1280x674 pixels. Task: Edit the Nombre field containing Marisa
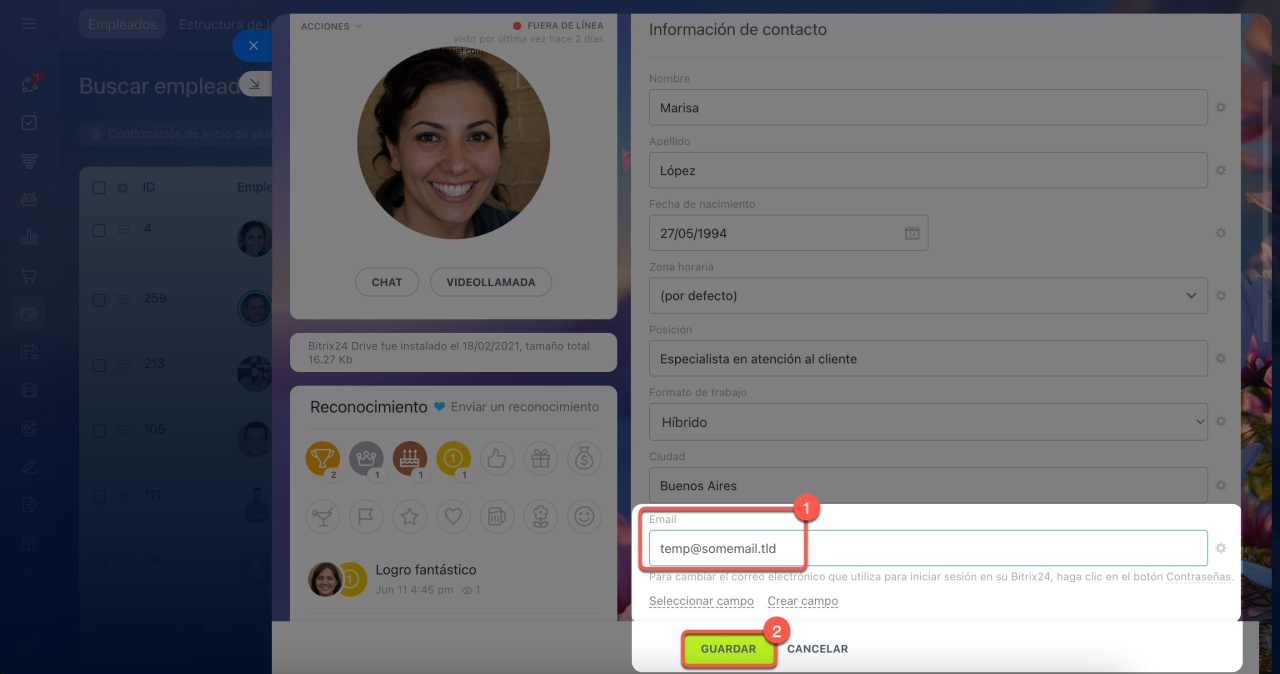928,107
